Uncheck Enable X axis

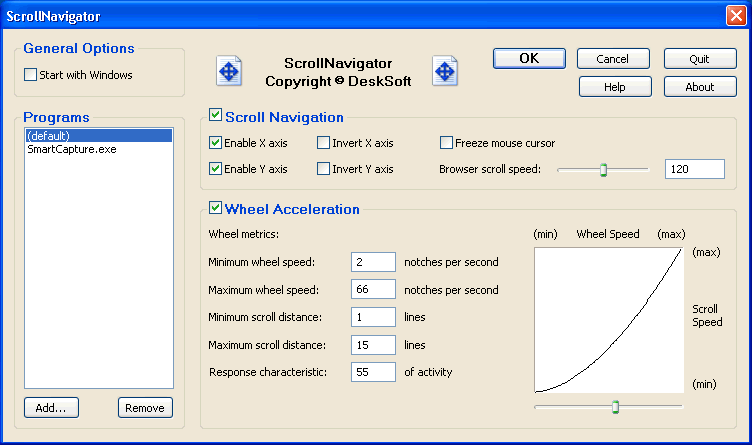click(x=216, y=143)
